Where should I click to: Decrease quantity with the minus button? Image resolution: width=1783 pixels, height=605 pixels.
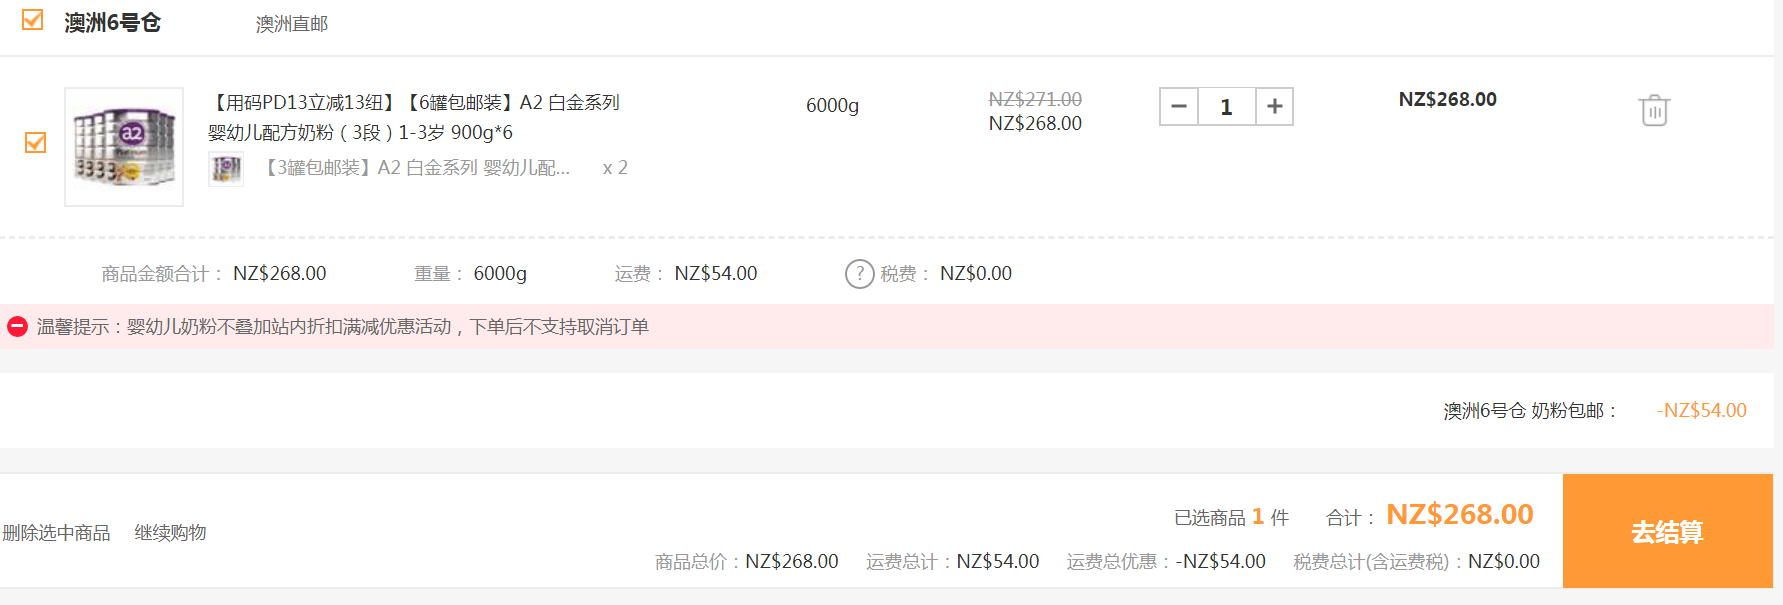tap(1179, 107)
